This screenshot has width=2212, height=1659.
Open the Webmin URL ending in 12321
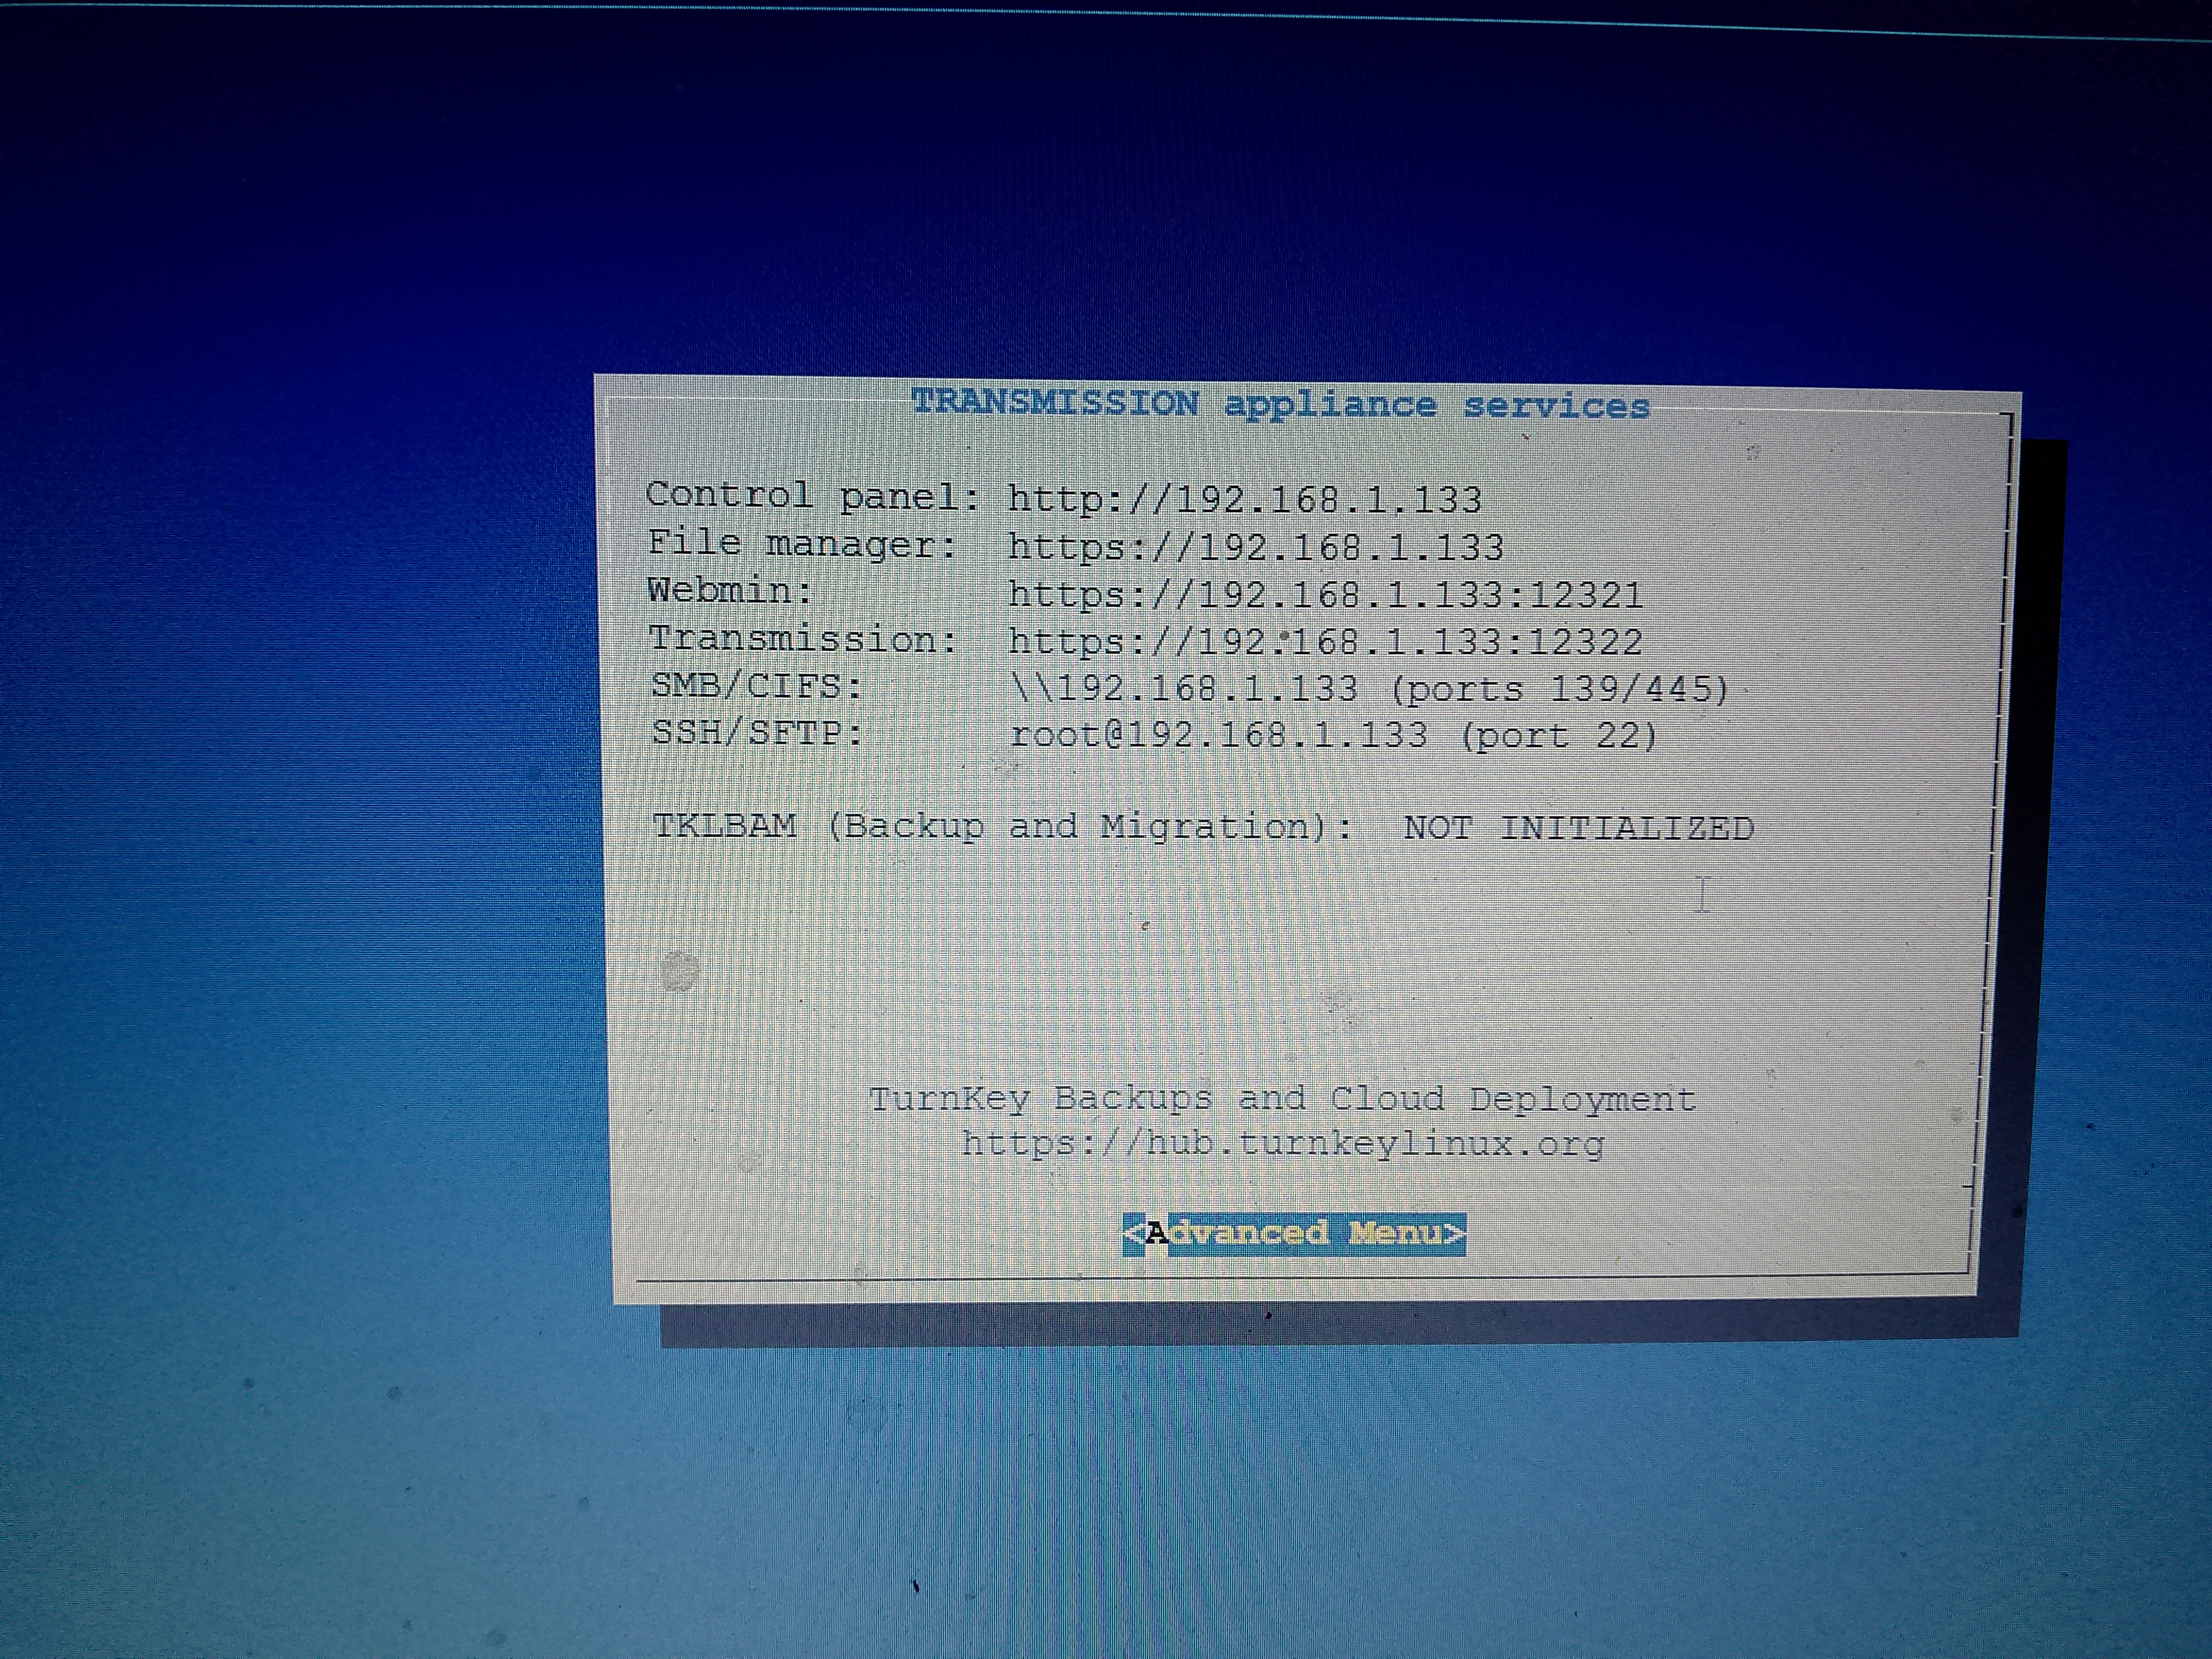coord(1325,594)
